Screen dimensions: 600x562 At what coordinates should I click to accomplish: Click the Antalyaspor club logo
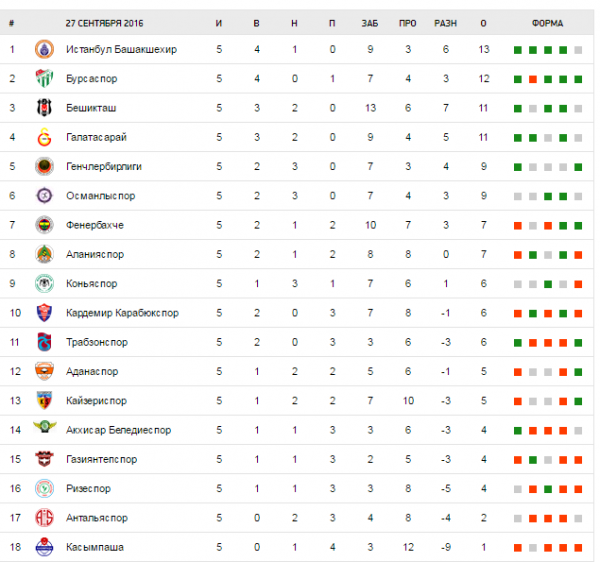(x=43, y=518)
